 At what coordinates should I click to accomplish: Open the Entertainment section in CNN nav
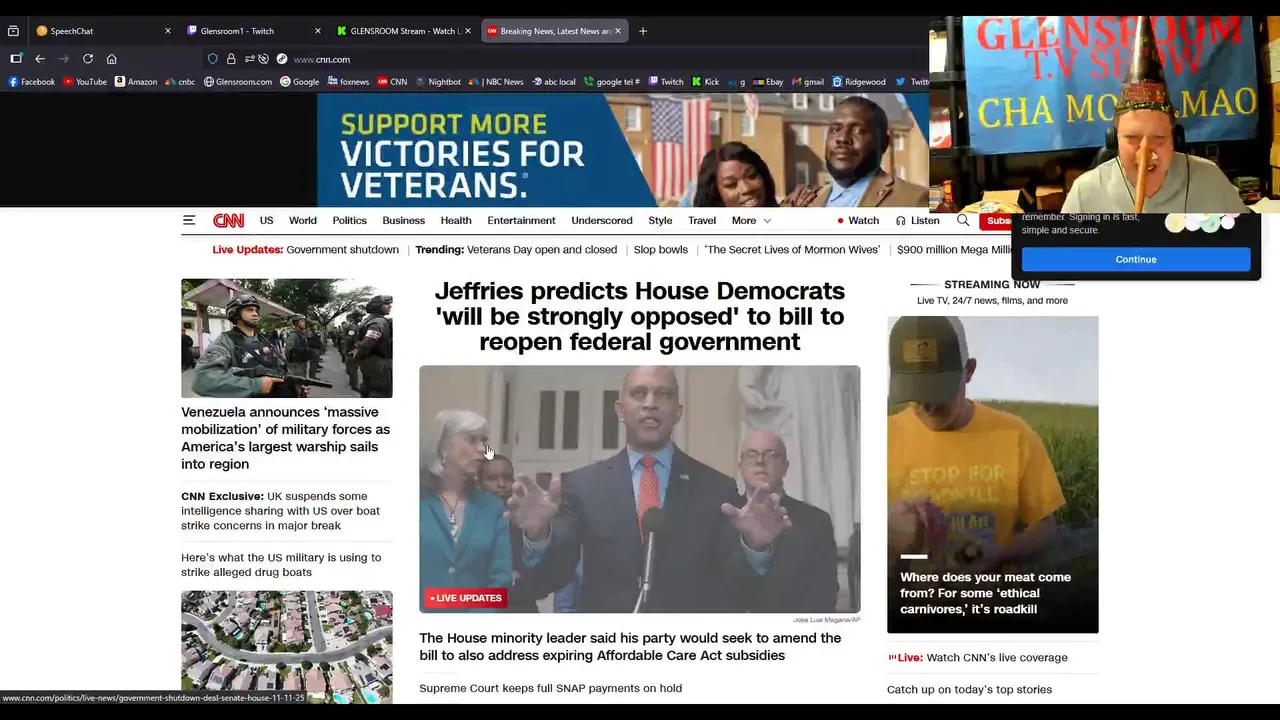pyautogui.click(x=521, y=221)
